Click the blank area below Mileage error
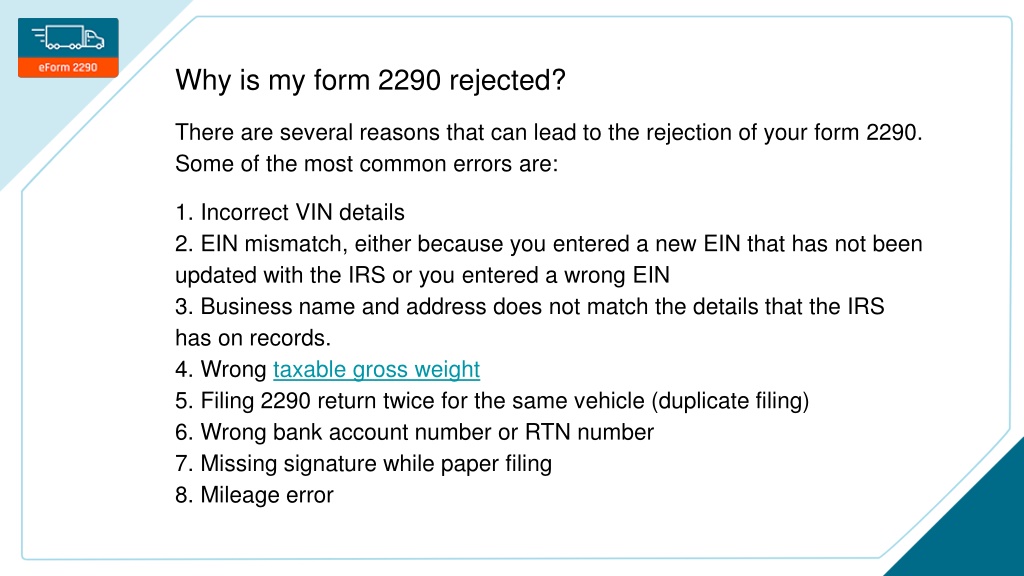Screen dimensions: 1024x576 click(x=457, y=532)
